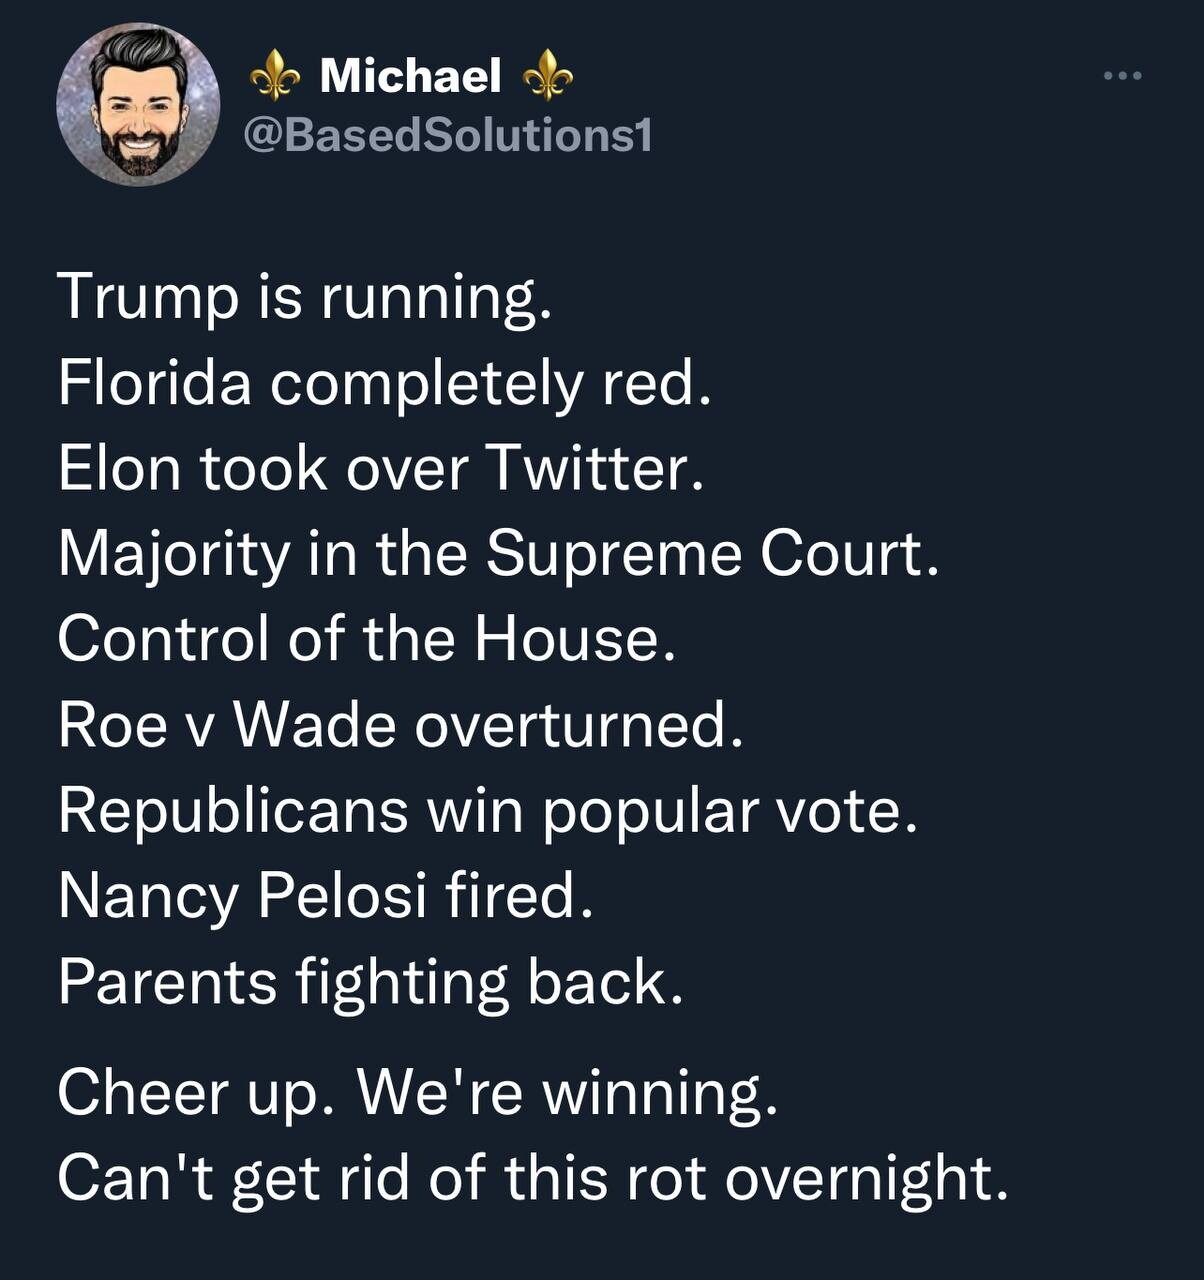1204x1280 pixels.
Task: Click the 'Nancy Pelosi fired.' line
Action: coord(326,897)
